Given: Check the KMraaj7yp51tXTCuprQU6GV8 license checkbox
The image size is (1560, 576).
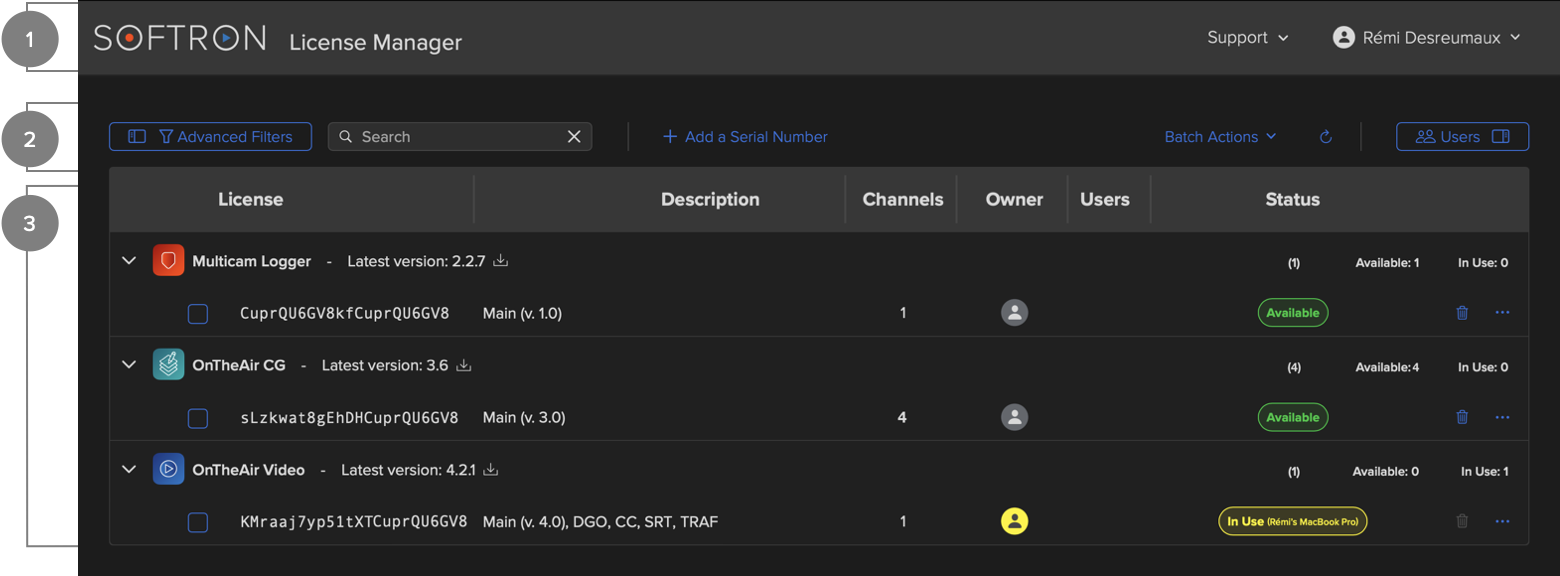Looking at the screenshot, I should (x=198, y=522).
